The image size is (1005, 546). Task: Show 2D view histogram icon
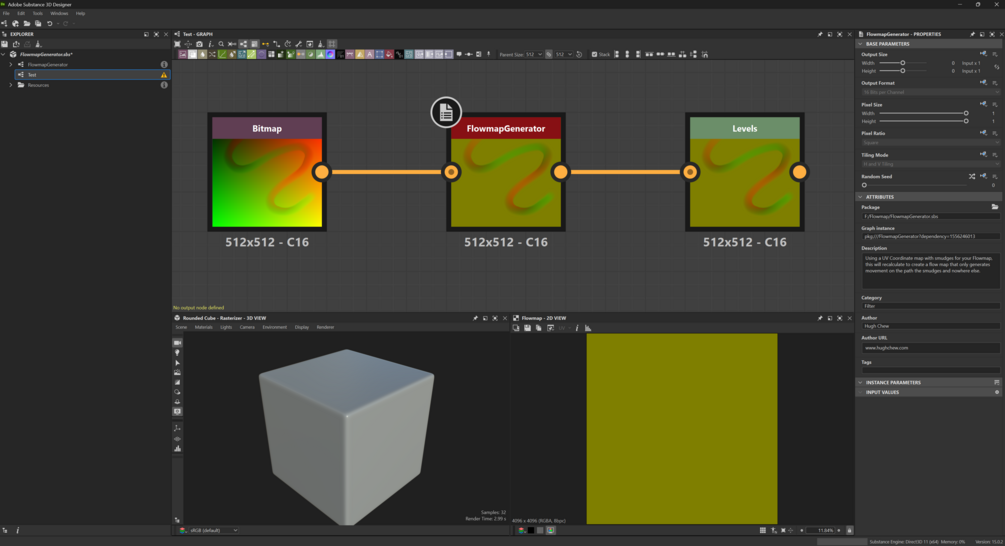(x=588, y=327)
